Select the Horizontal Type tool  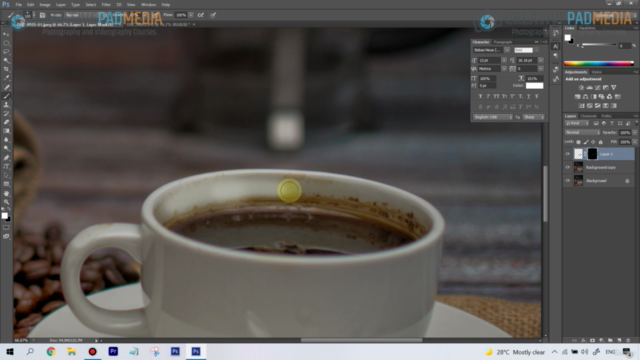[6, 167]
